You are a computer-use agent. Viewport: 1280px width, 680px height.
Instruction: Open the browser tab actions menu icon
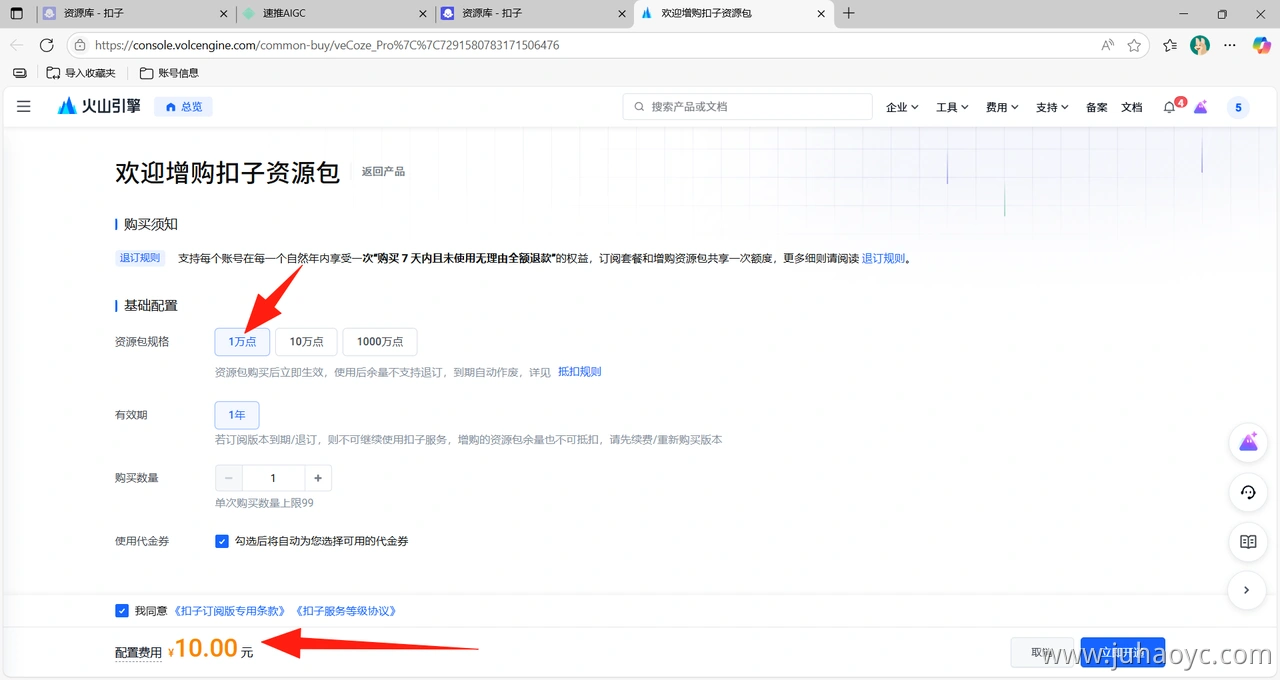[x=16, y=14]
